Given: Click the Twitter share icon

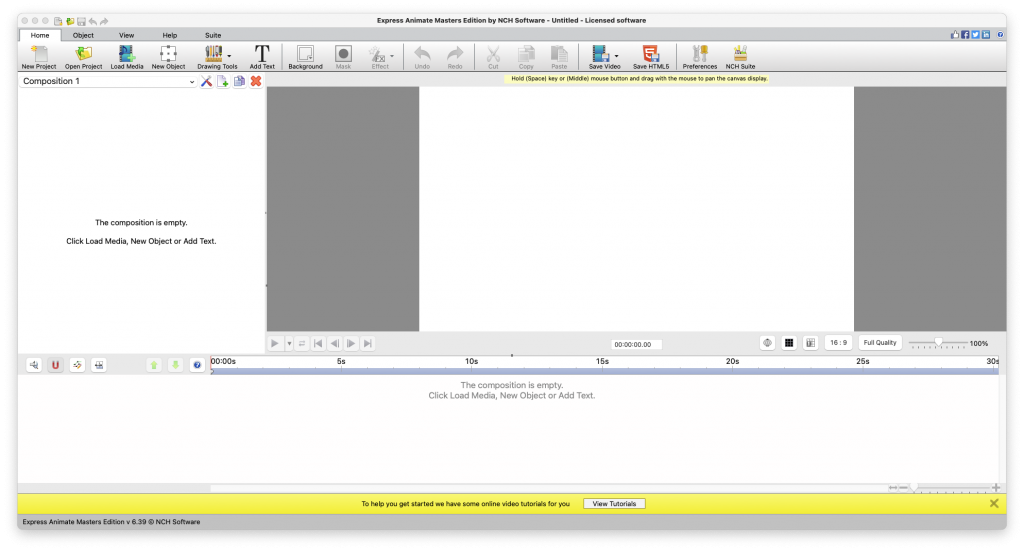Looking at the screenshot, I should (x=975, y=35).
